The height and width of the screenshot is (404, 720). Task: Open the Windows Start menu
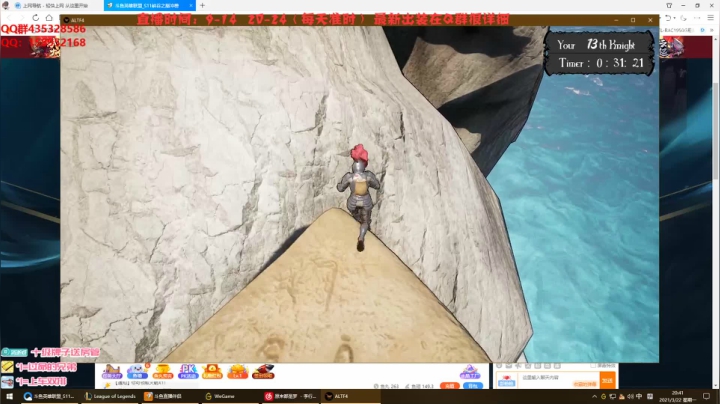tap(9, 396)
